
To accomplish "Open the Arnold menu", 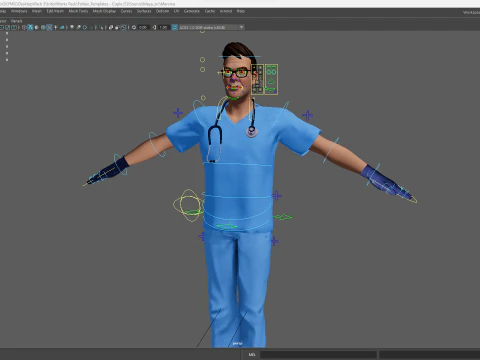I will pyautogui.click(x=226, y=11).
